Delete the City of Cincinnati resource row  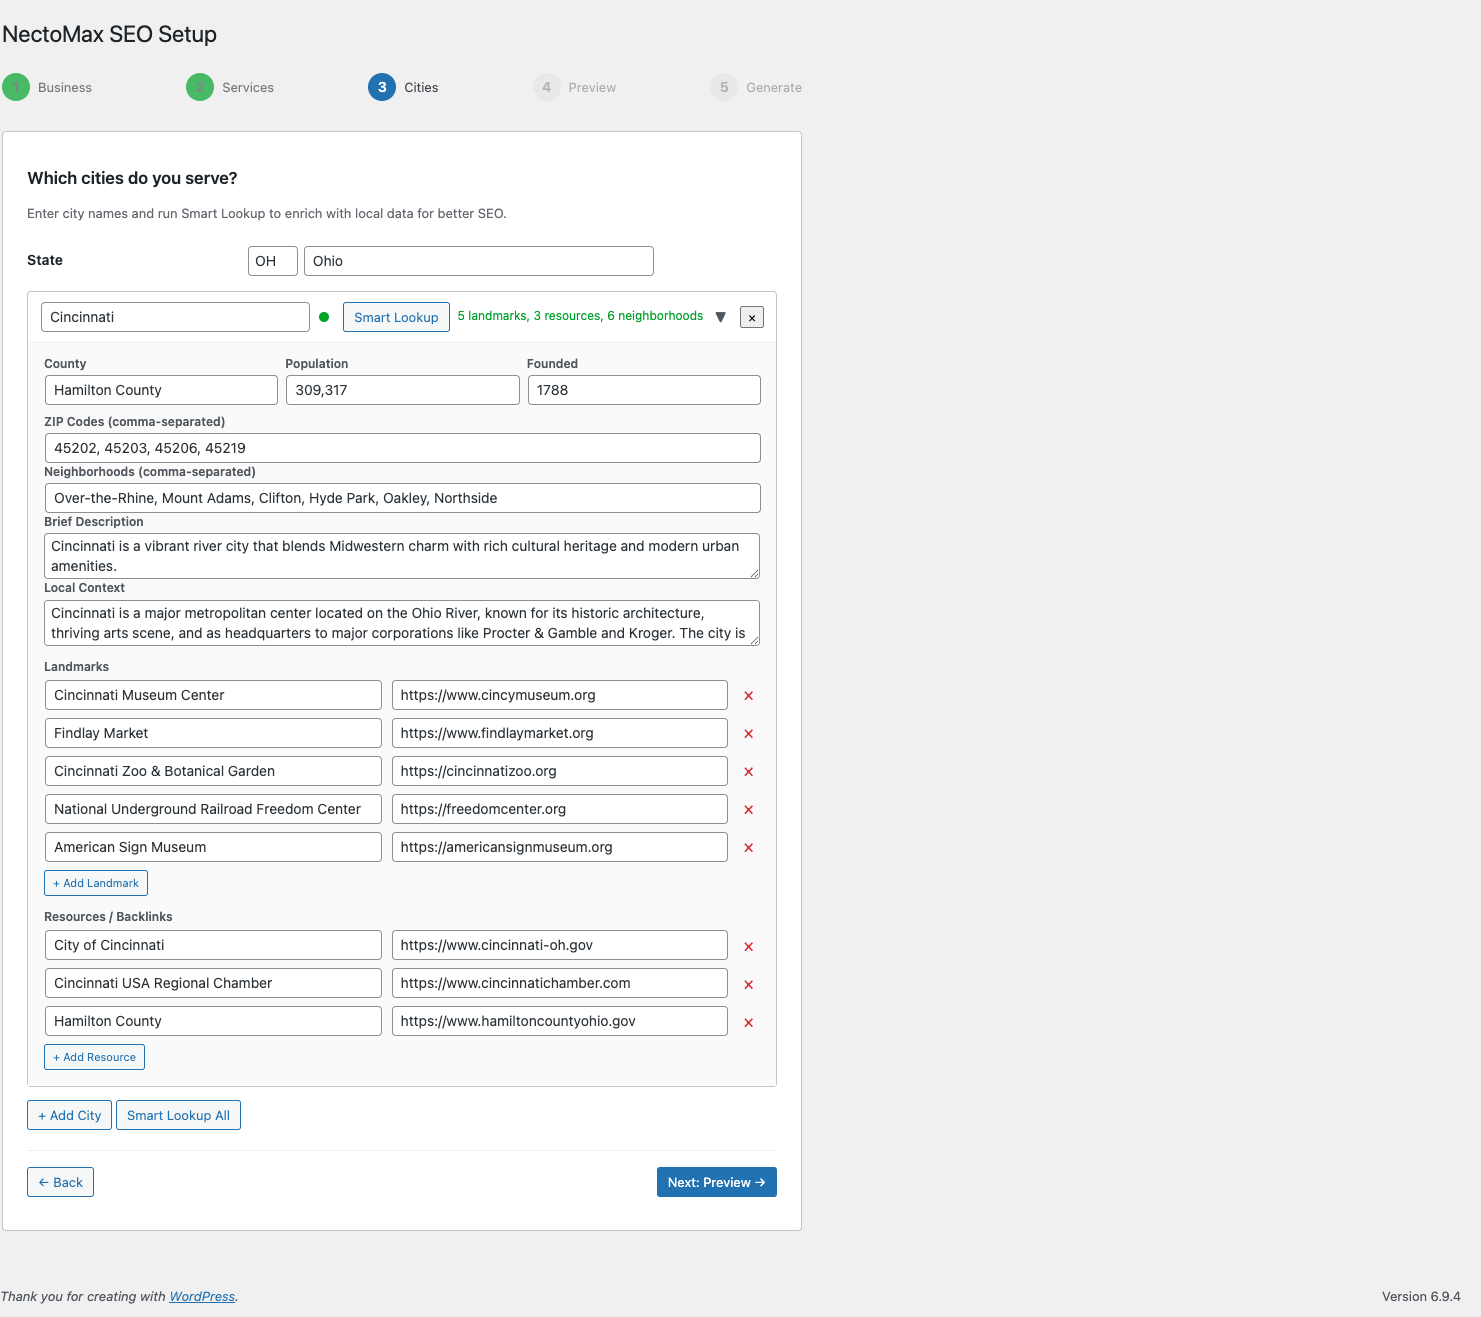pyautogui.click(x=748, y=945)
